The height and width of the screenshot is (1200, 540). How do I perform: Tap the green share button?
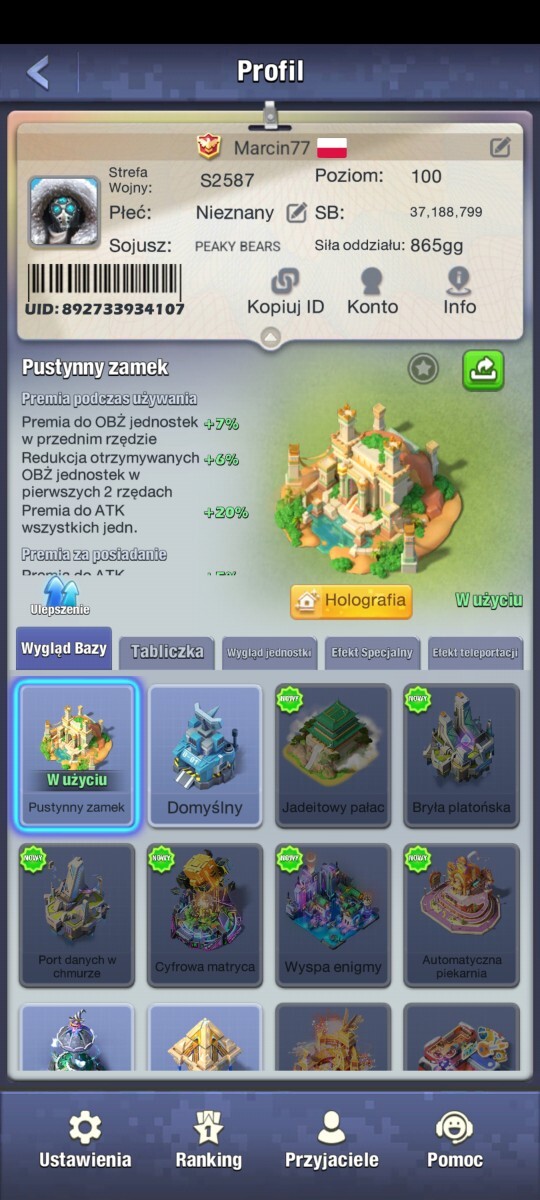483,370
